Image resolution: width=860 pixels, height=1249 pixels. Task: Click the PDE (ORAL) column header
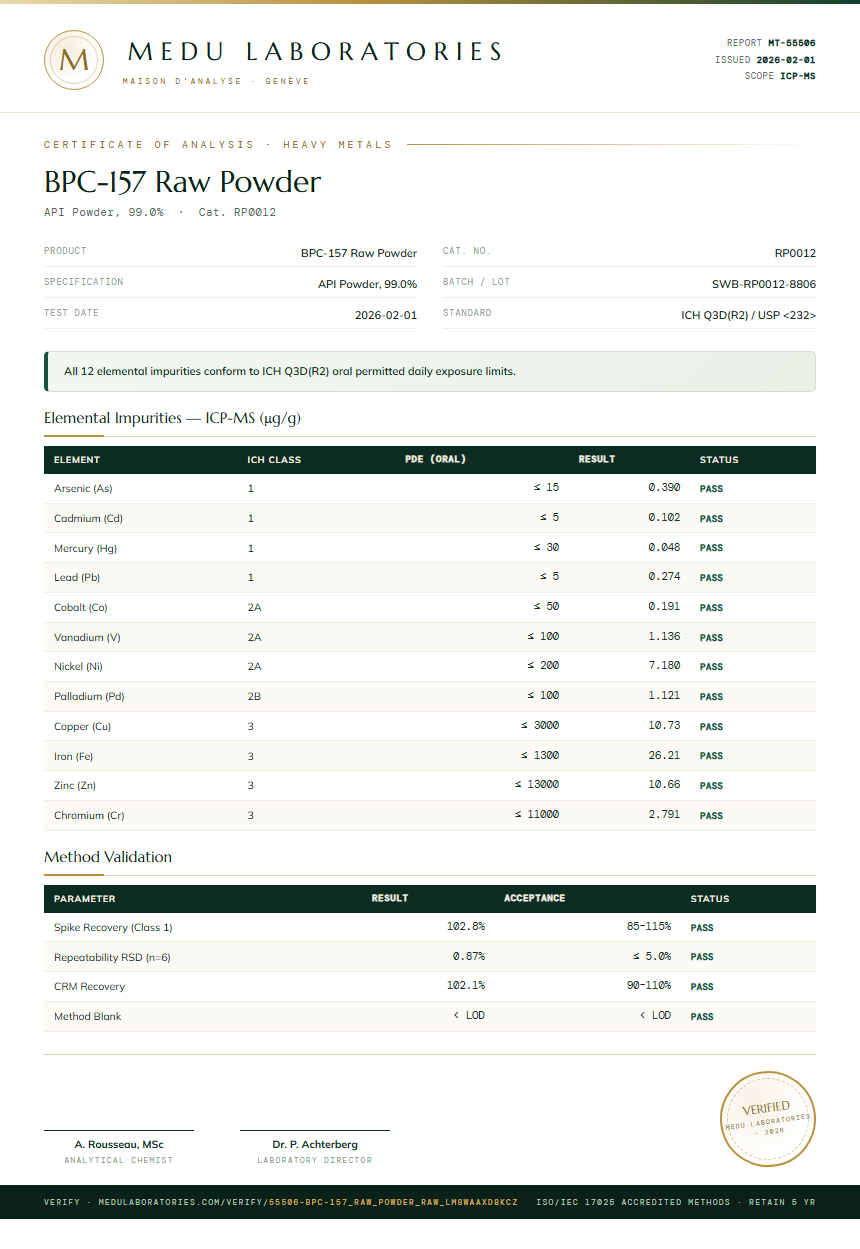point(435,460)
